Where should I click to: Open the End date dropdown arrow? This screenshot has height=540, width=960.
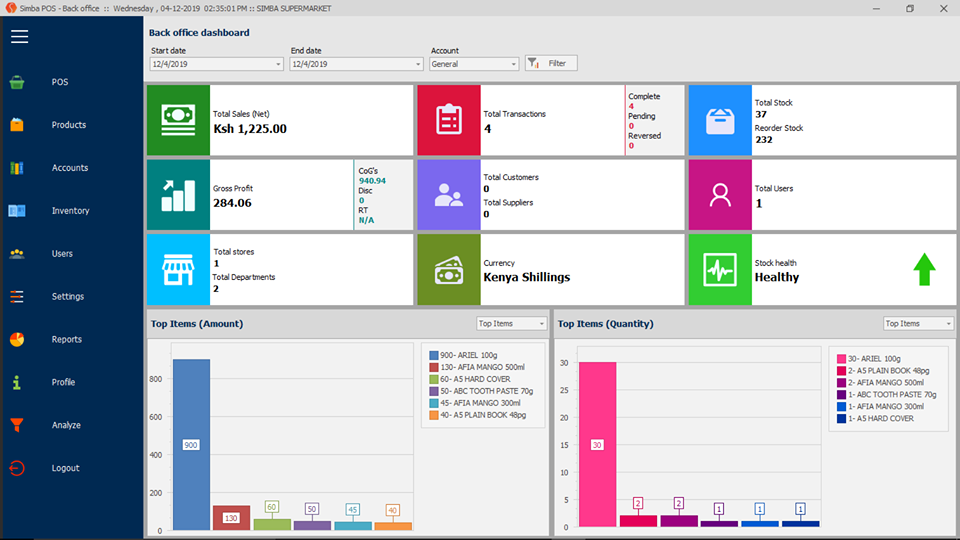point(418,64)
